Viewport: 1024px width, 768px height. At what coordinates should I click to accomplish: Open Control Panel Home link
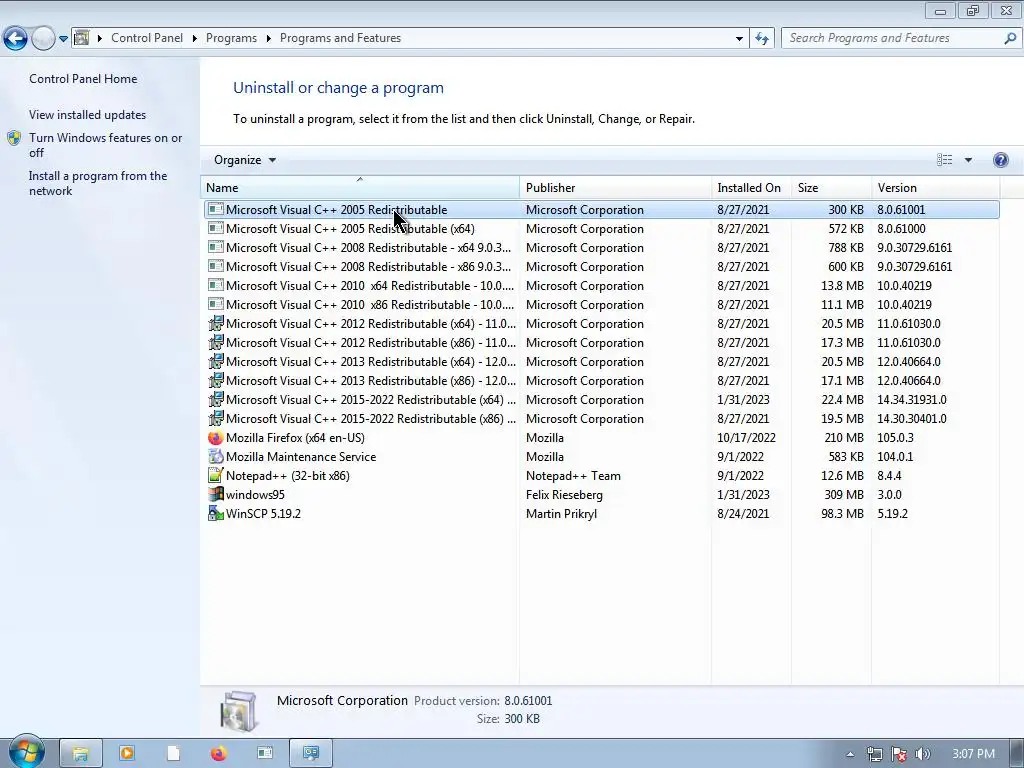click(83, 79)
